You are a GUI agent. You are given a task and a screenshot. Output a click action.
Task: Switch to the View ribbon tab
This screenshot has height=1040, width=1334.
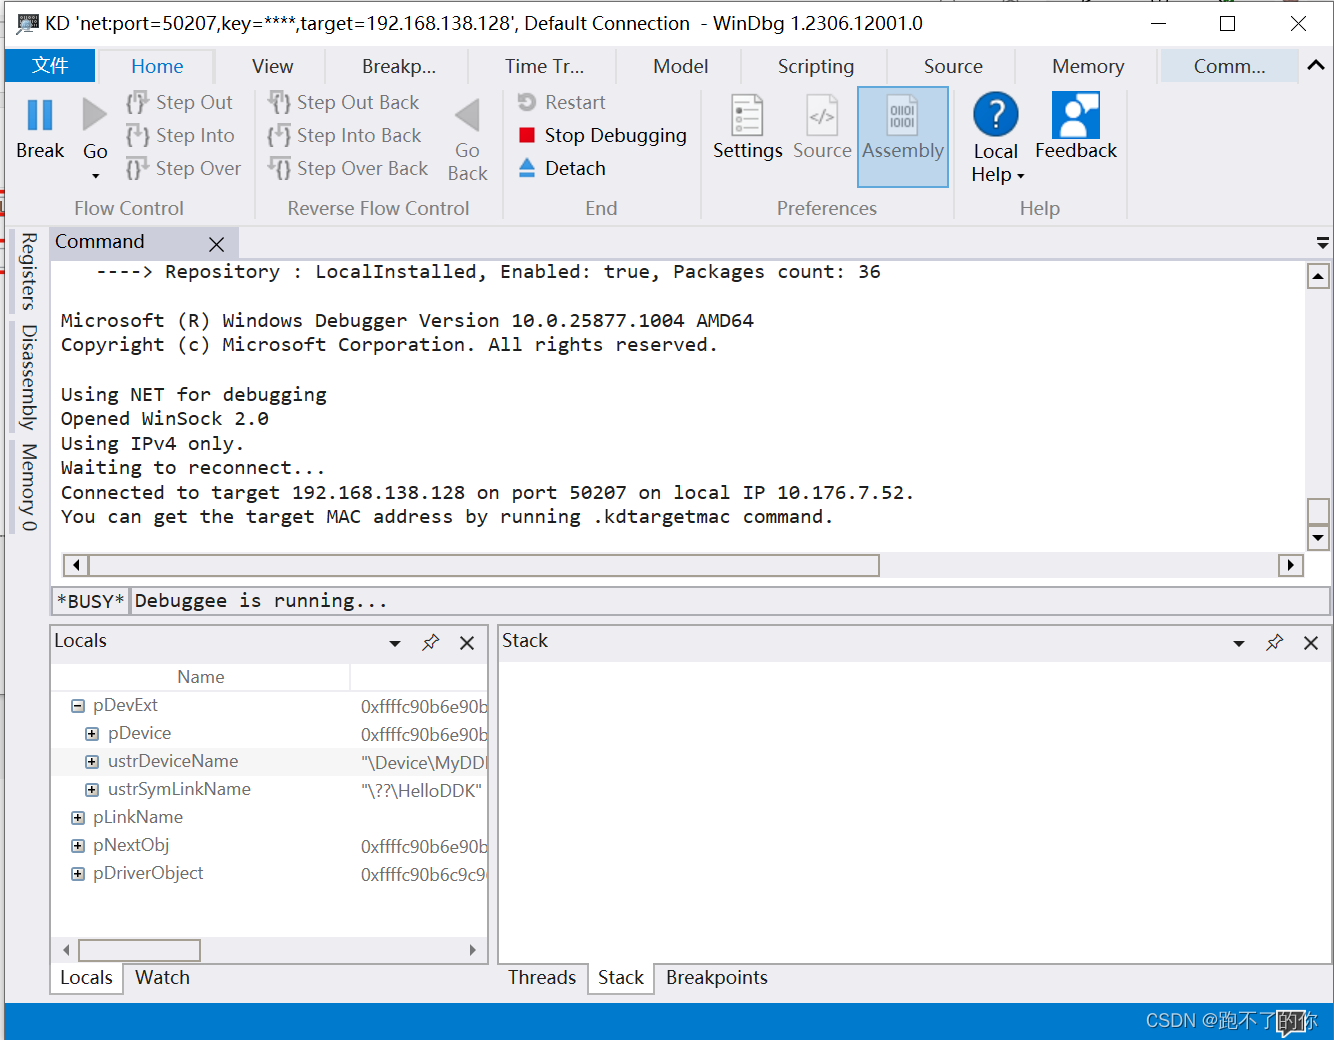click(x=272, y=66)
